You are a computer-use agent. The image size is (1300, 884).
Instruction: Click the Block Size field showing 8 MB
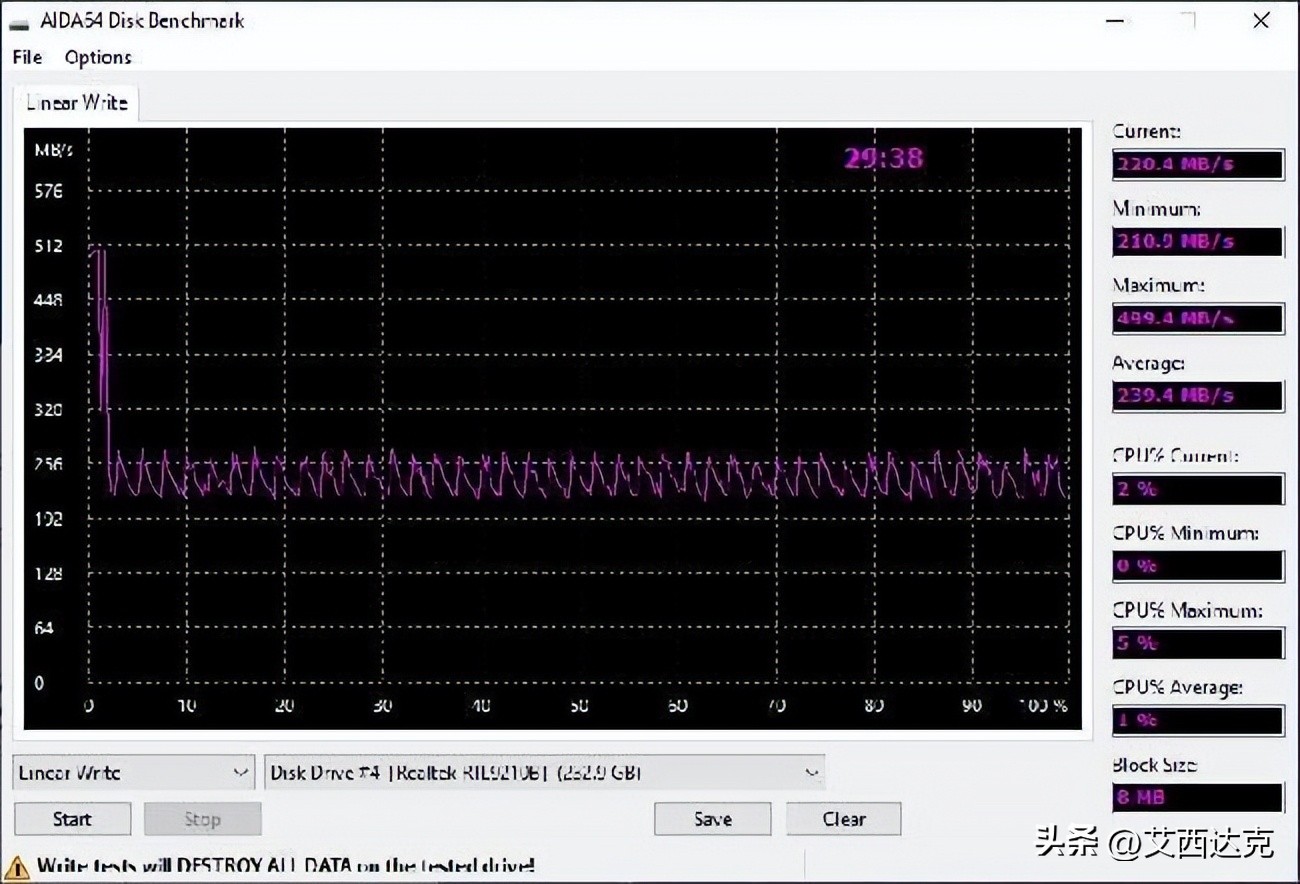[1197, 797]
